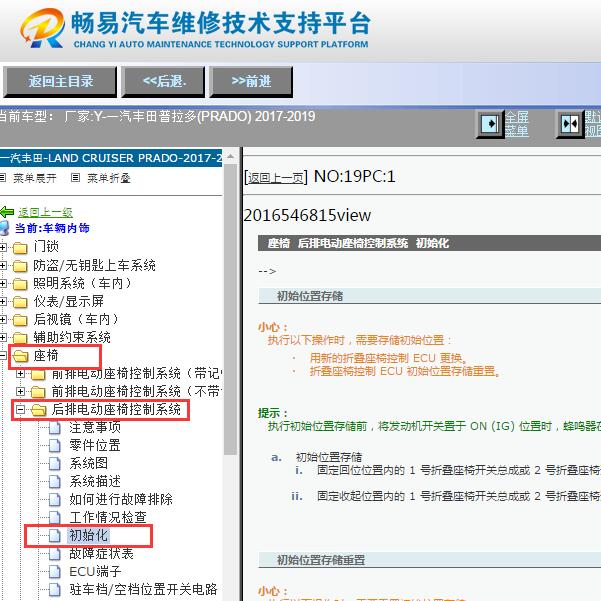The image size is (601, 601).
Task: Collapse the 后排电动座椅控制系统 node
Action: tap(20, 410)
